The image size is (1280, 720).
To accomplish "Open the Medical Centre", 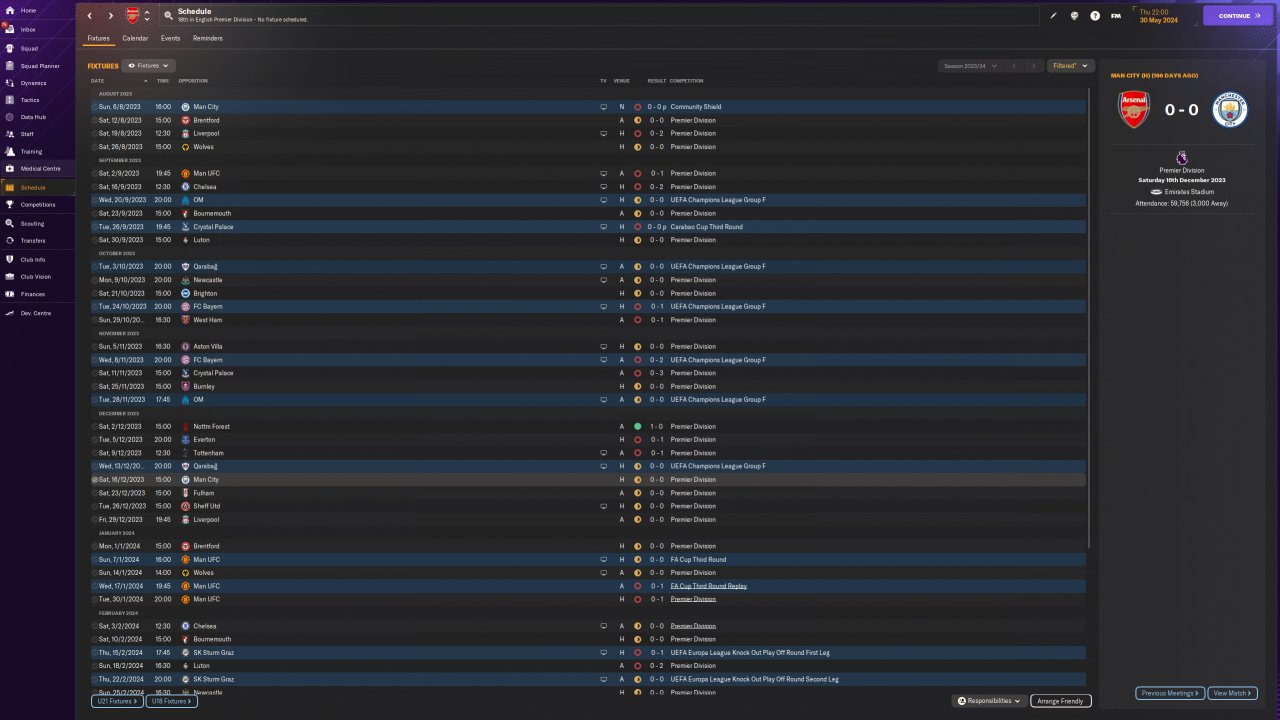I will coord(40,168).
